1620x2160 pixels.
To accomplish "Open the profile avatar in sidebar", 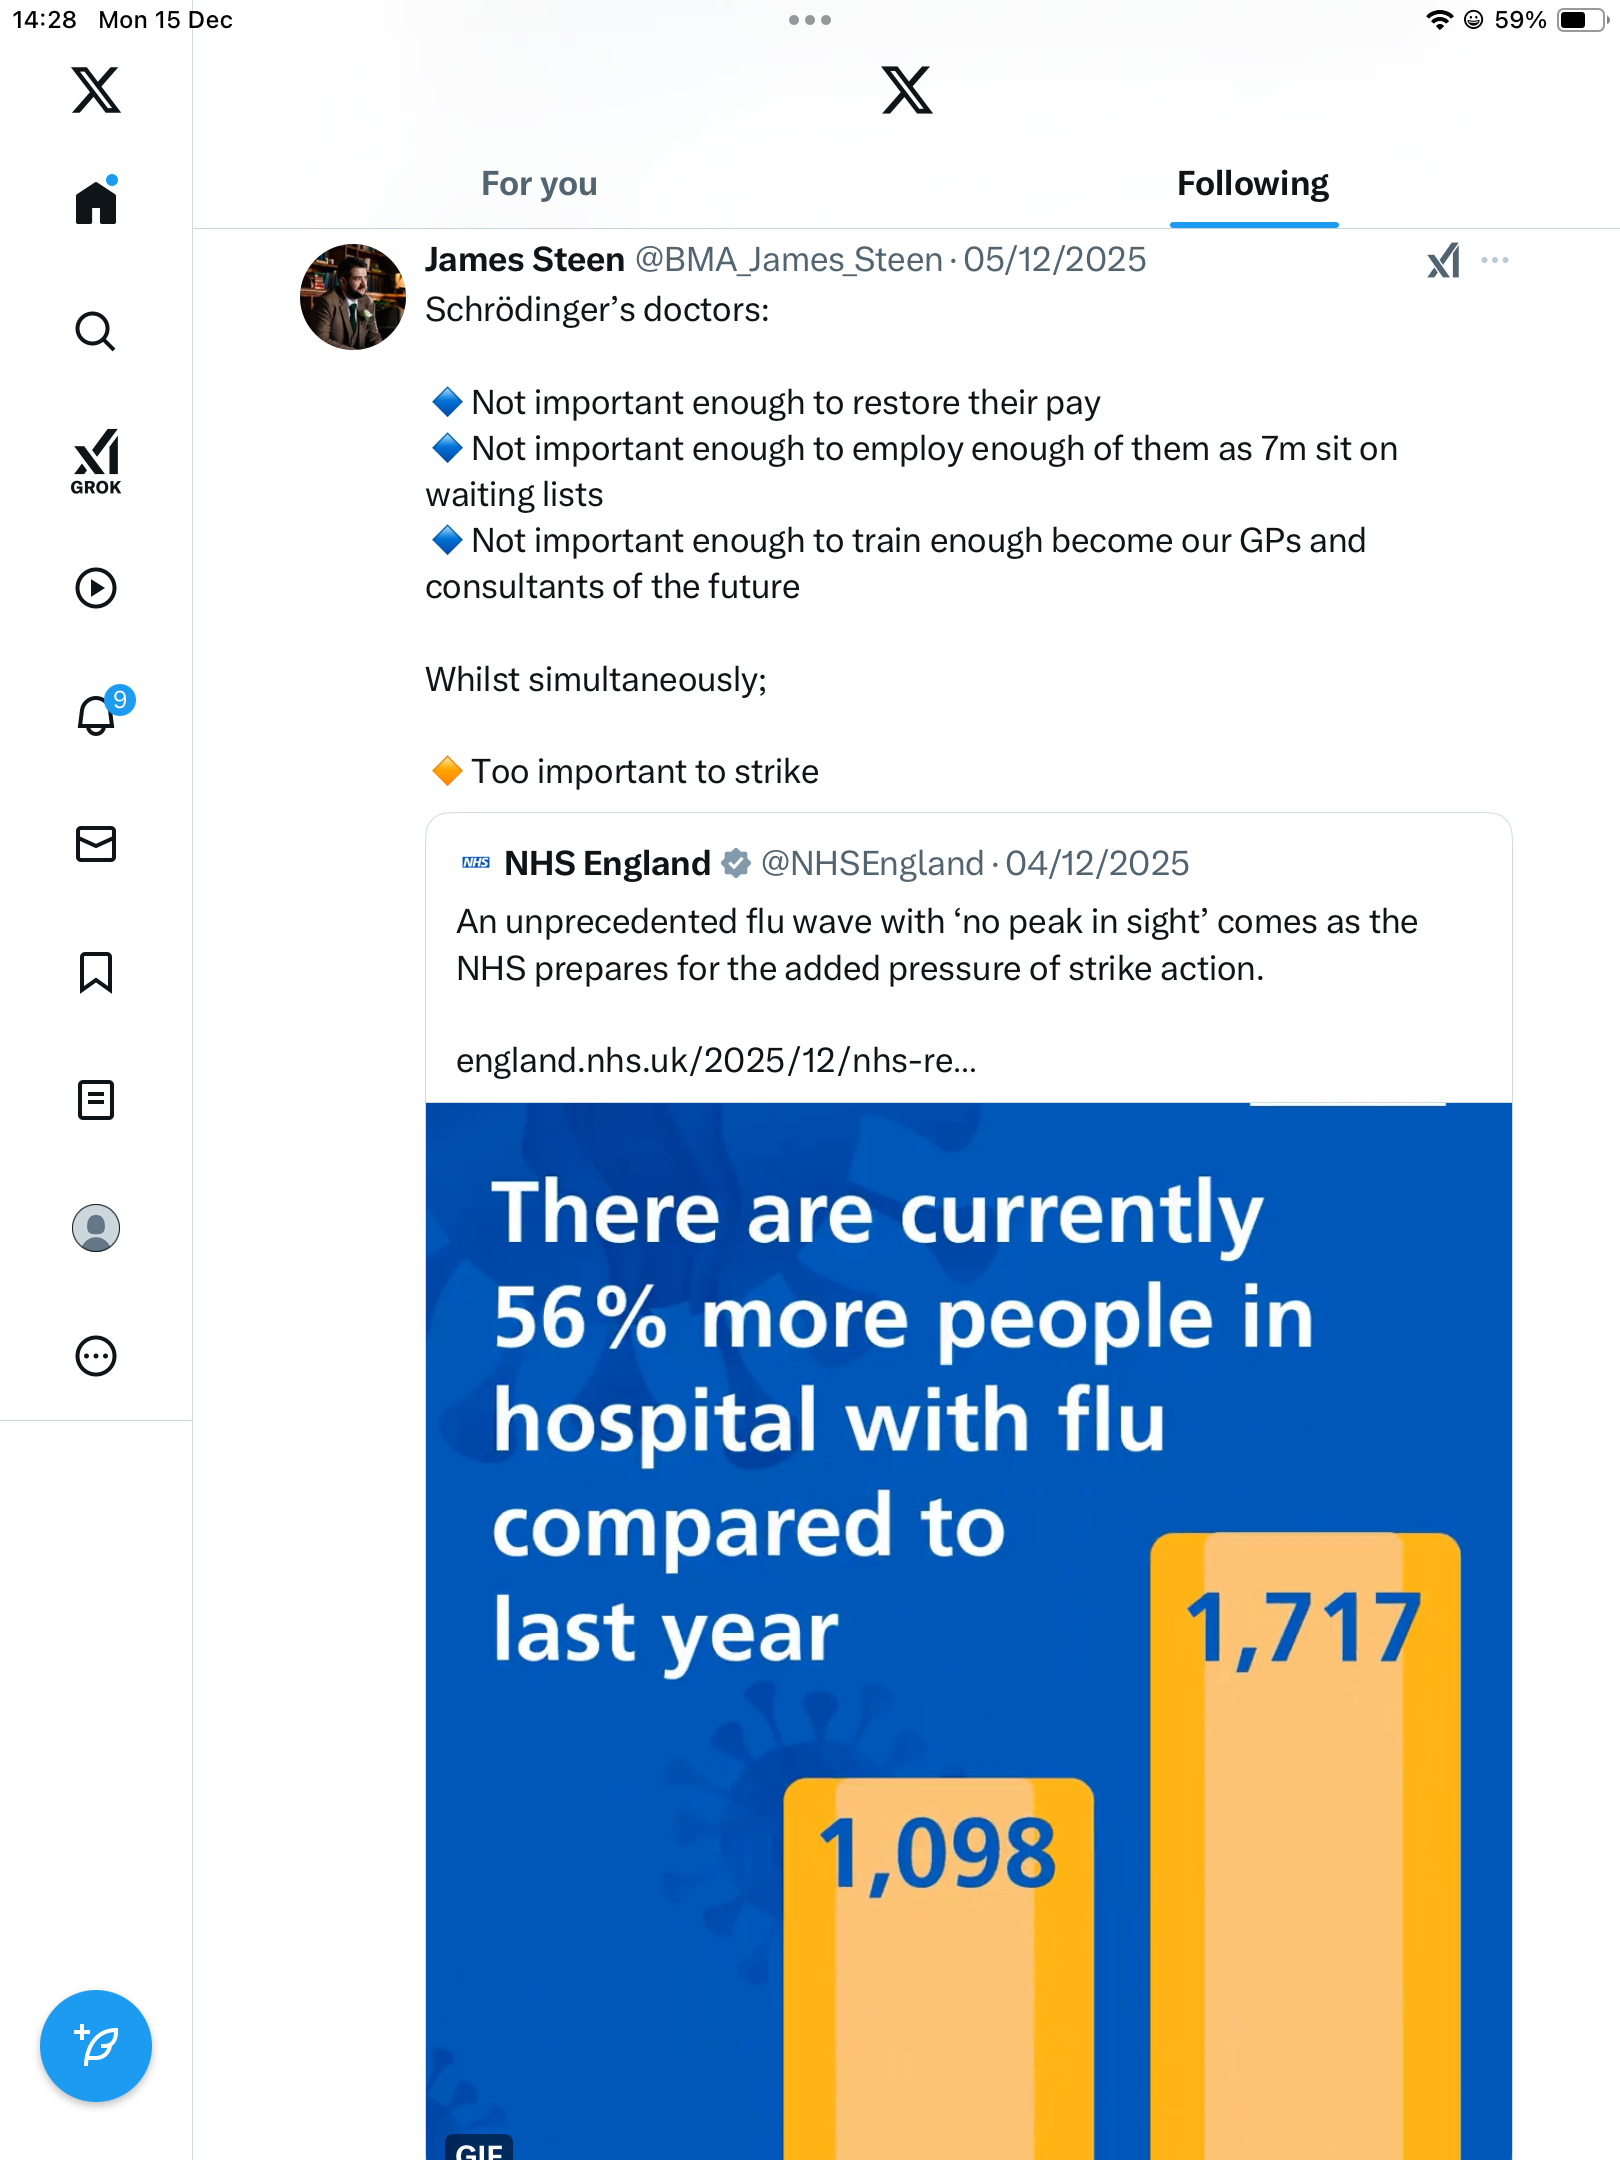I will coord(96,1228).
